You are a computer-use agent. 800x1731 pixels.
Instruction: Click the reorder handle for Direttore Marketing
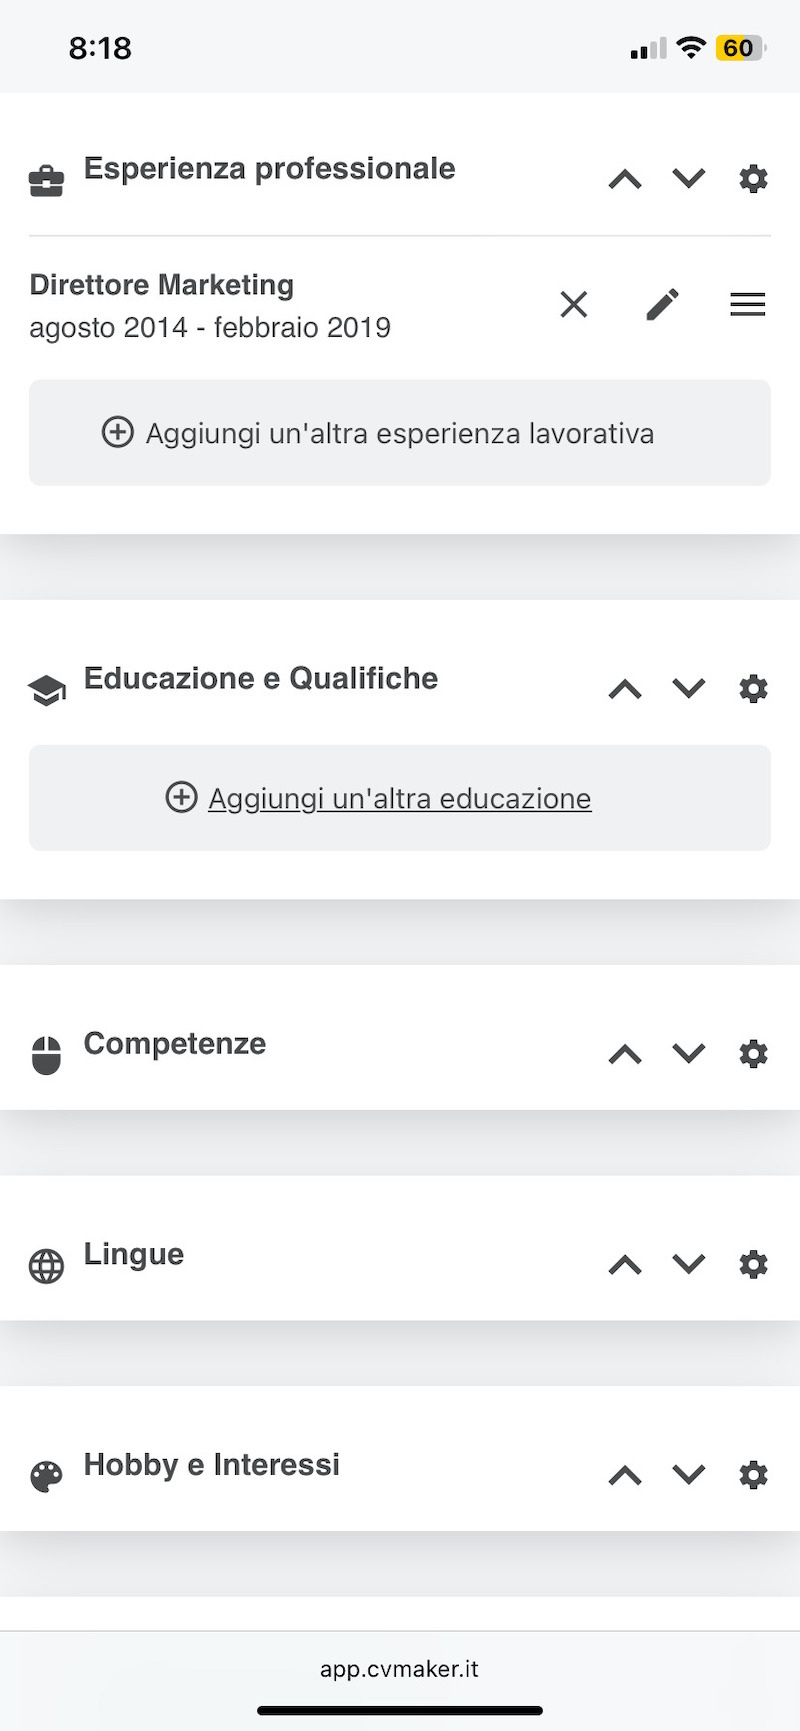(747, 304)
